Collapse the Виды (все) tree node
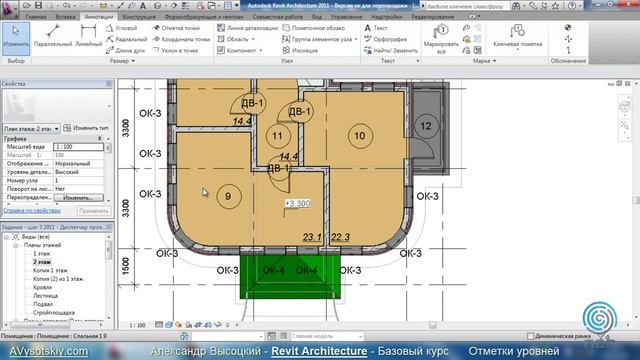Image resolution: width=640 pixels, height=360 pixels. (6, 237)
